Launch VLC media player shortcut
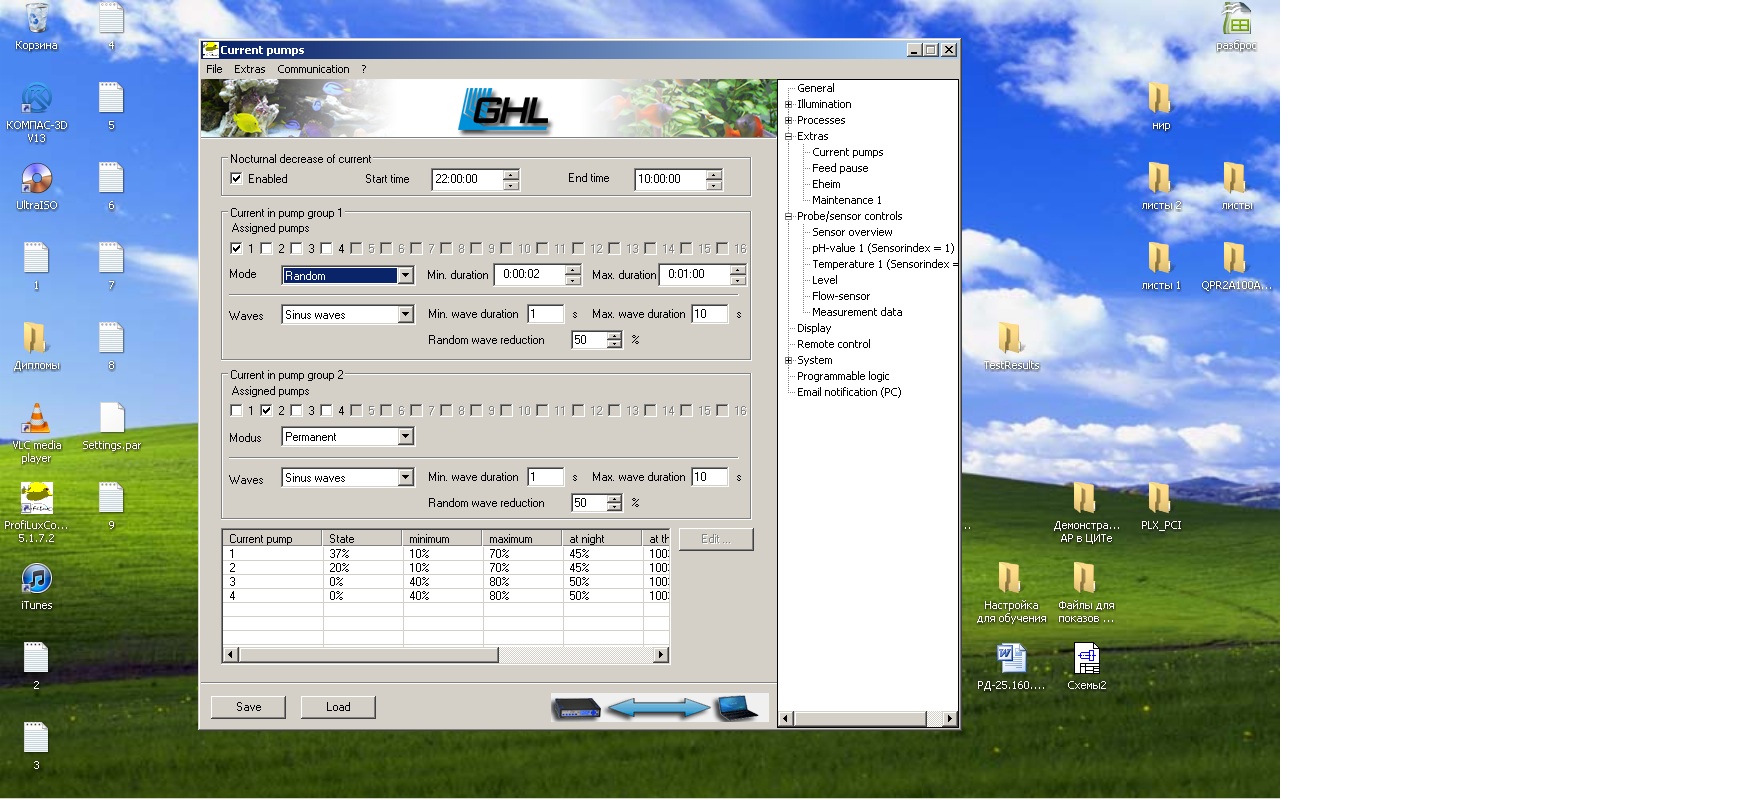The width and height of the screenshot is (1744, 800). tap(36, 432)
